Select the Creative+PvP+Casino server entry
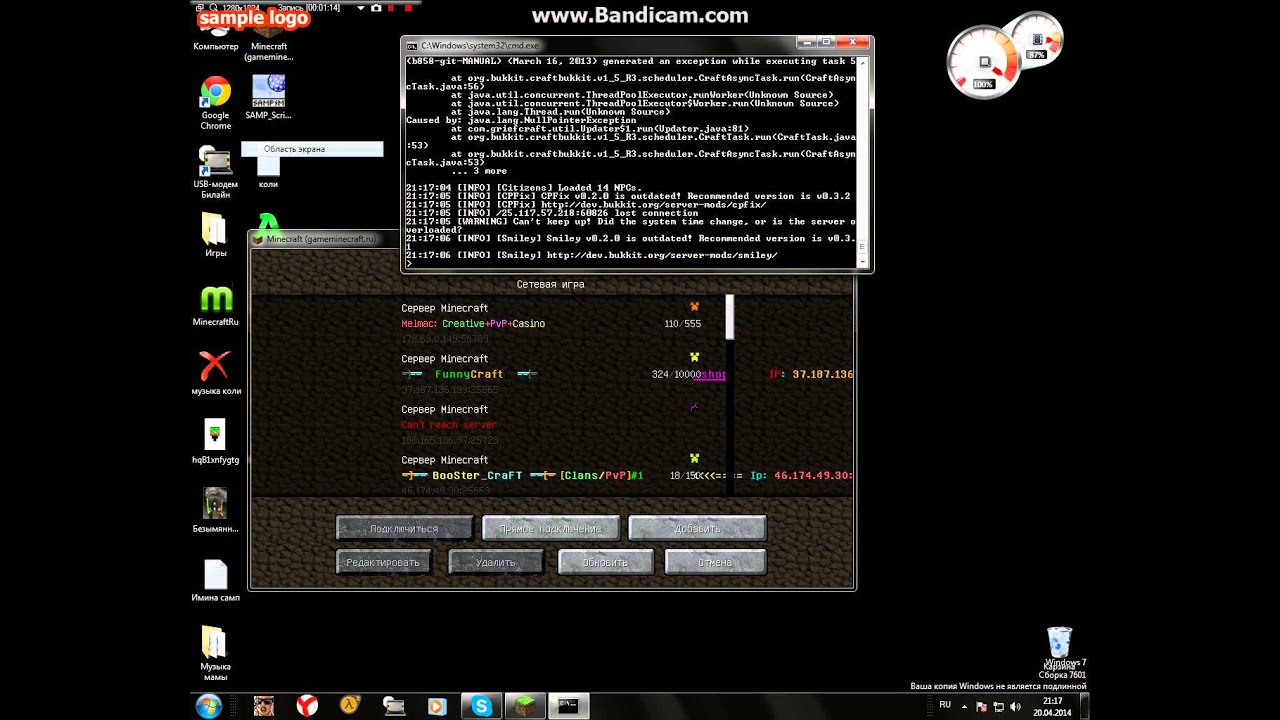 pyautogui.click(x=551, y=323)
